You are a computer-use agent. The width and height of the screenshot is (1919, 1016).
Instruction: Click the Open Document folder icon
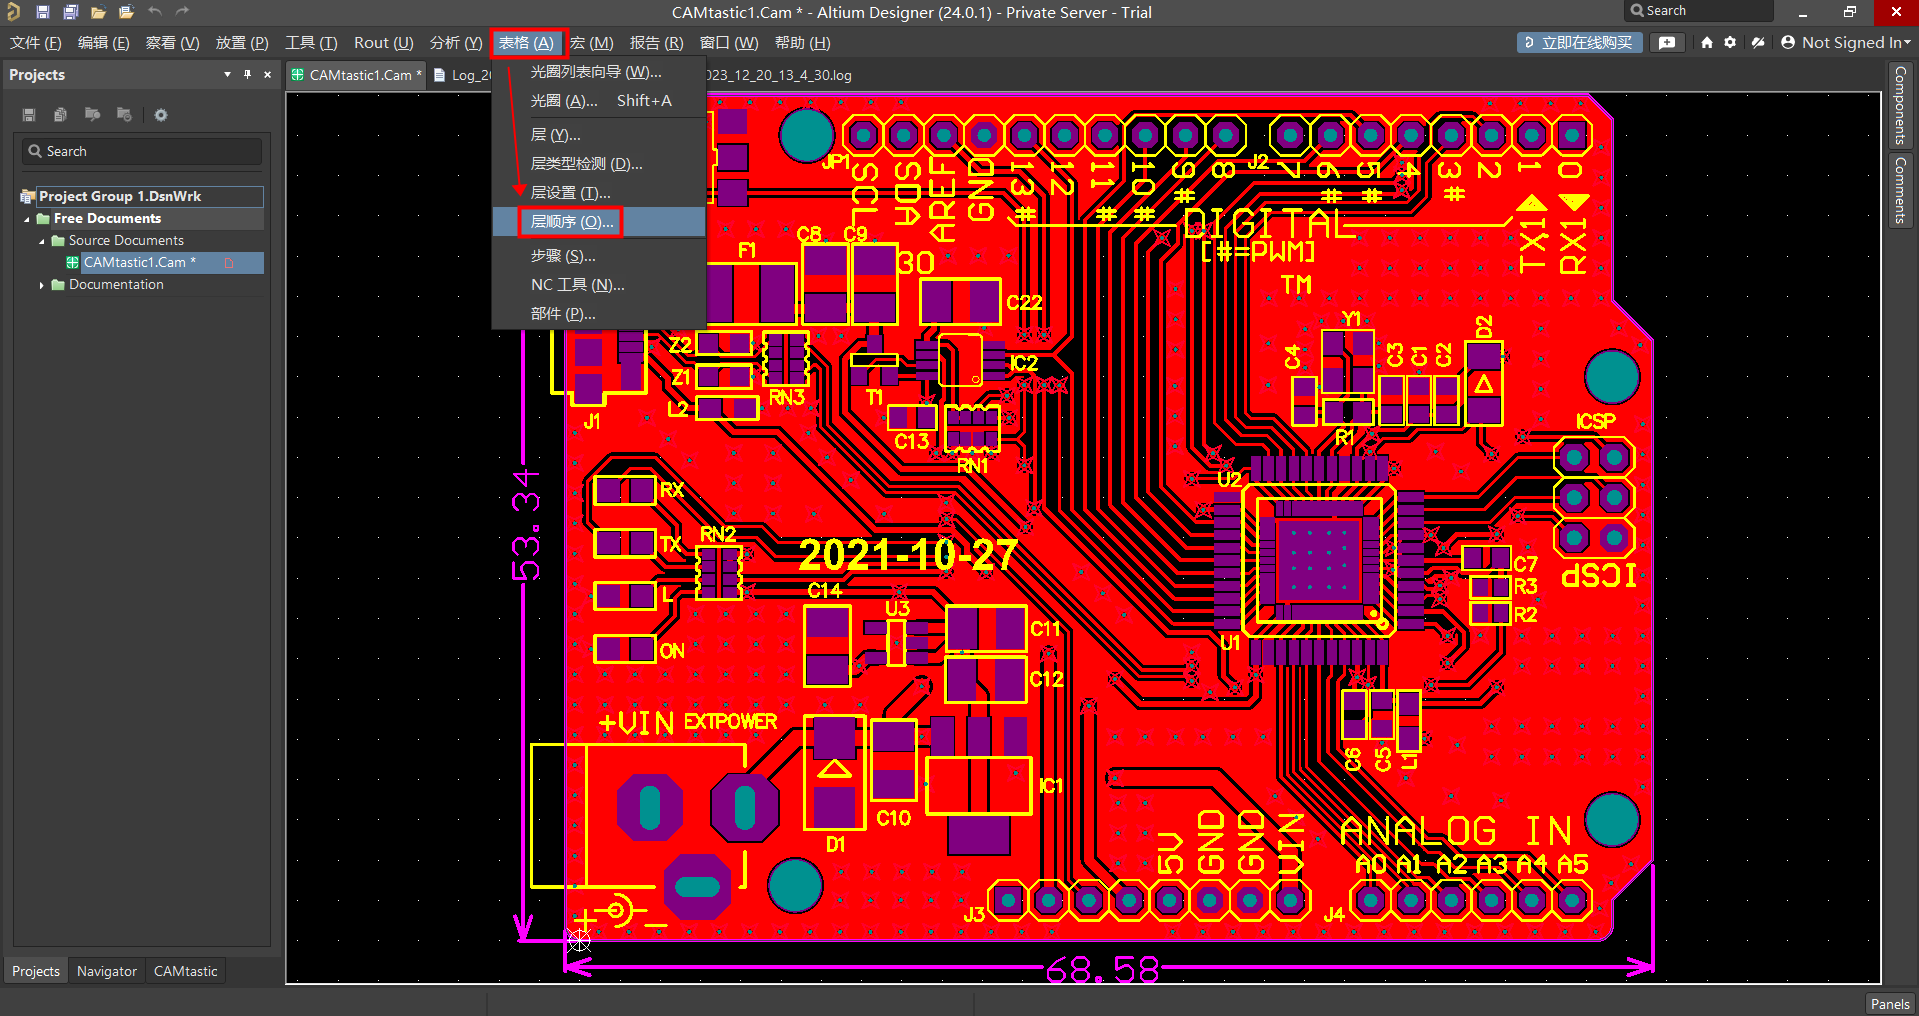pos(98,12)
